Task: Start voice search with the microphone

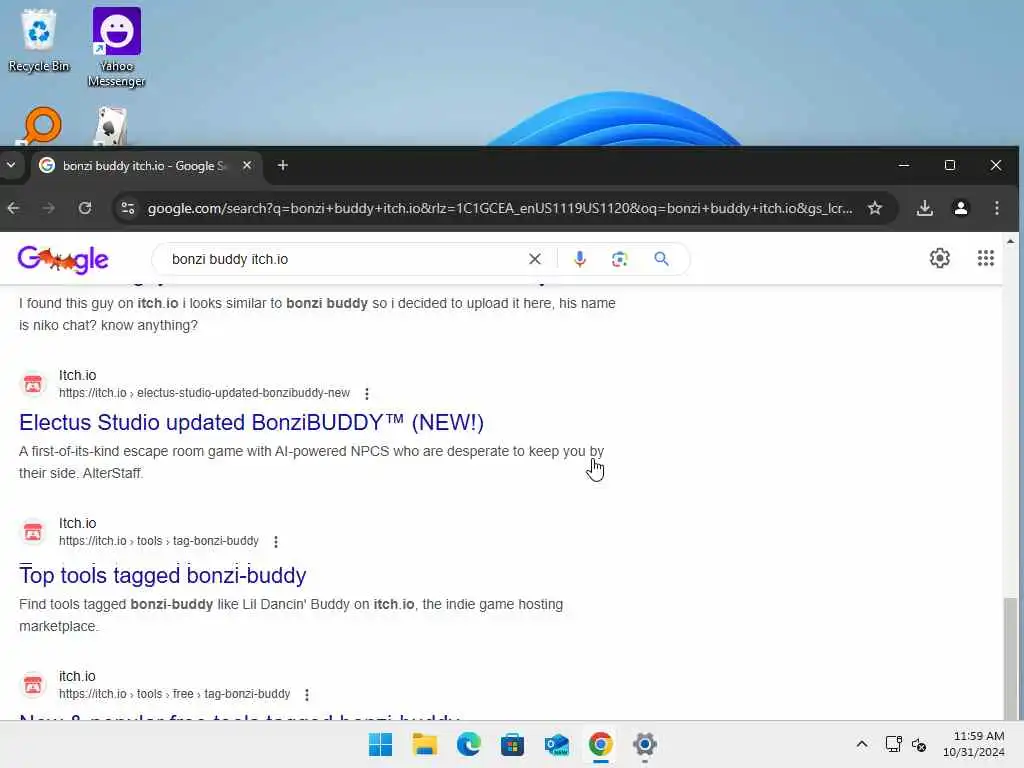Action: tap(579, 259)
